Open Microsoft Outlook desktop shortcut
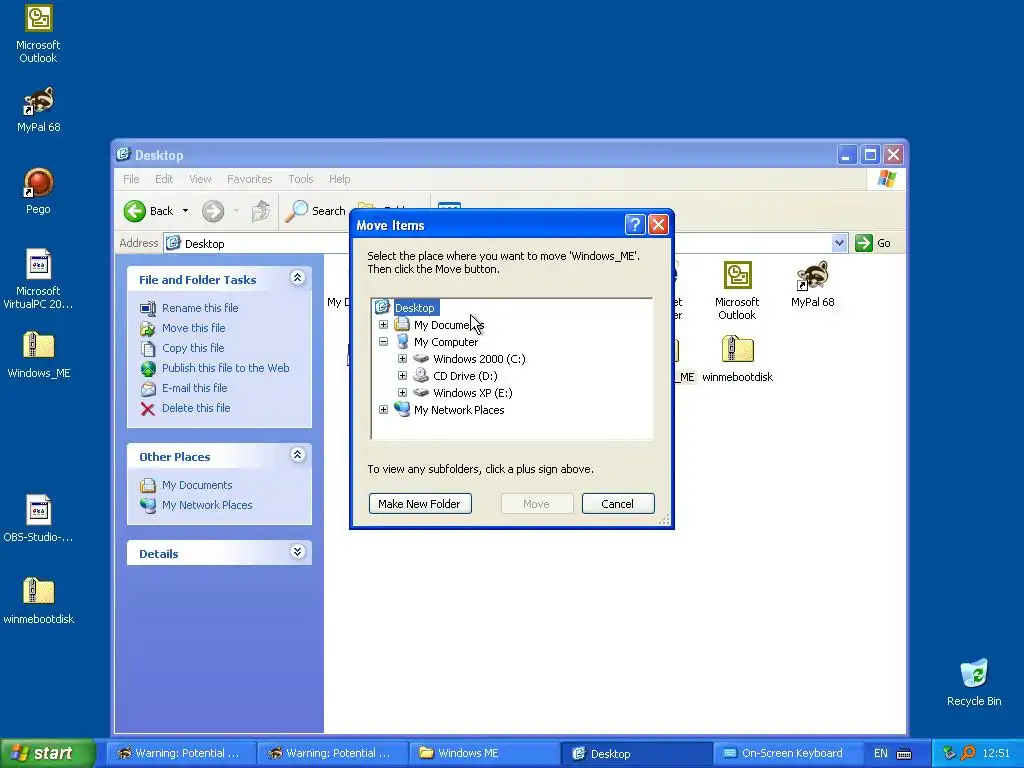Image resolution: width=1024 pixels, height=768 pixels. 38,33
